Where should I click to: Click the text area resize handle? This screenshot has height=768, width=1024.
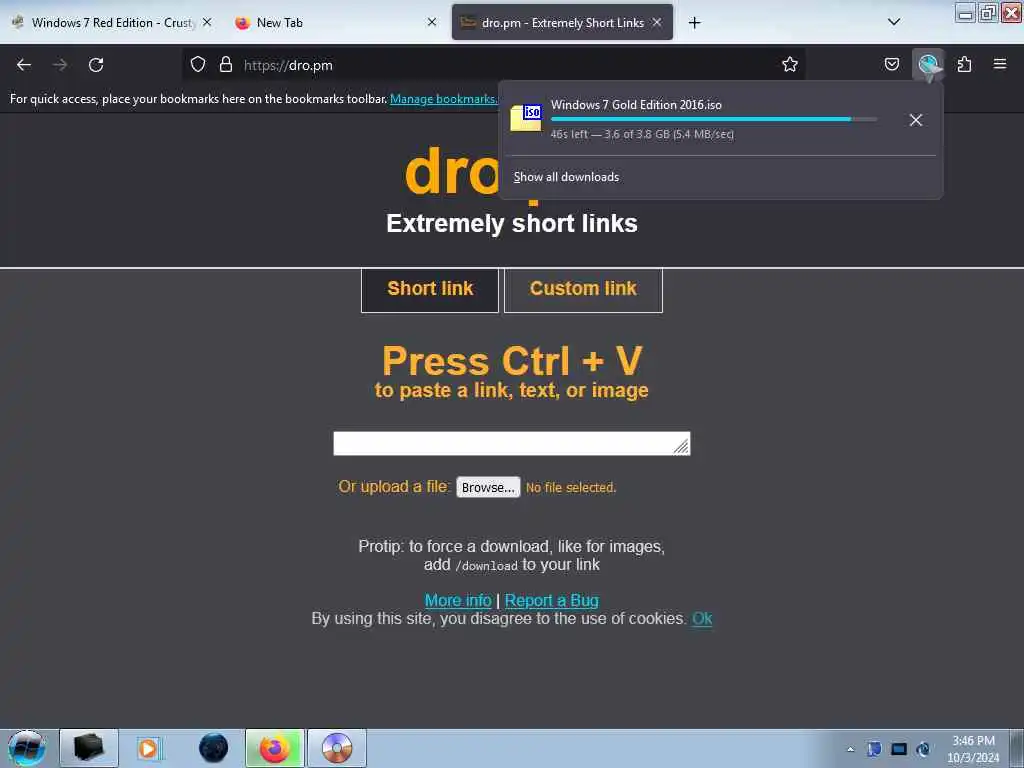click(682, 447)
